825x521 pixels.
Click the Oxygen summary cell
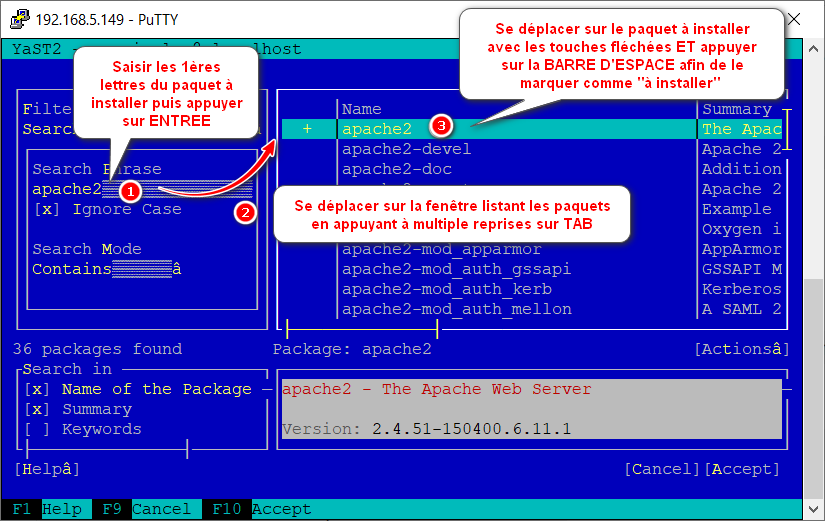(x=741, y=229)
